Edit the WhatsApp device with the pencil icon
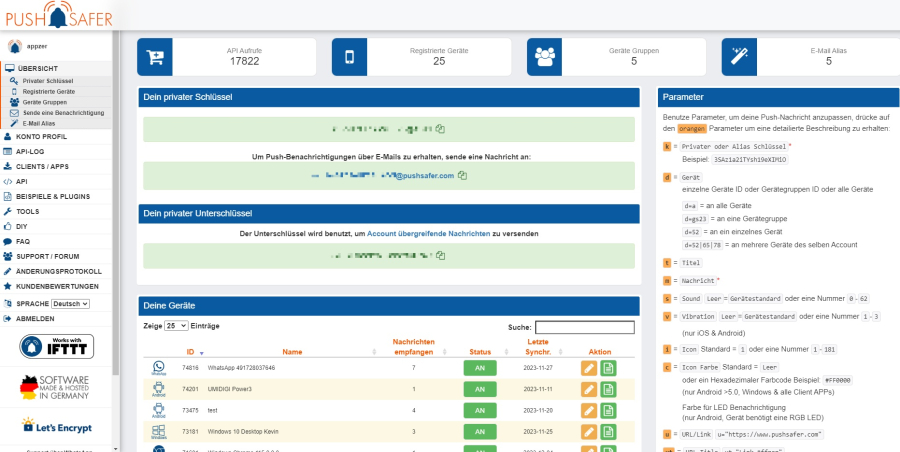This screenshot has height=452, width=900. pyautogui.click(x=589, y=368)
